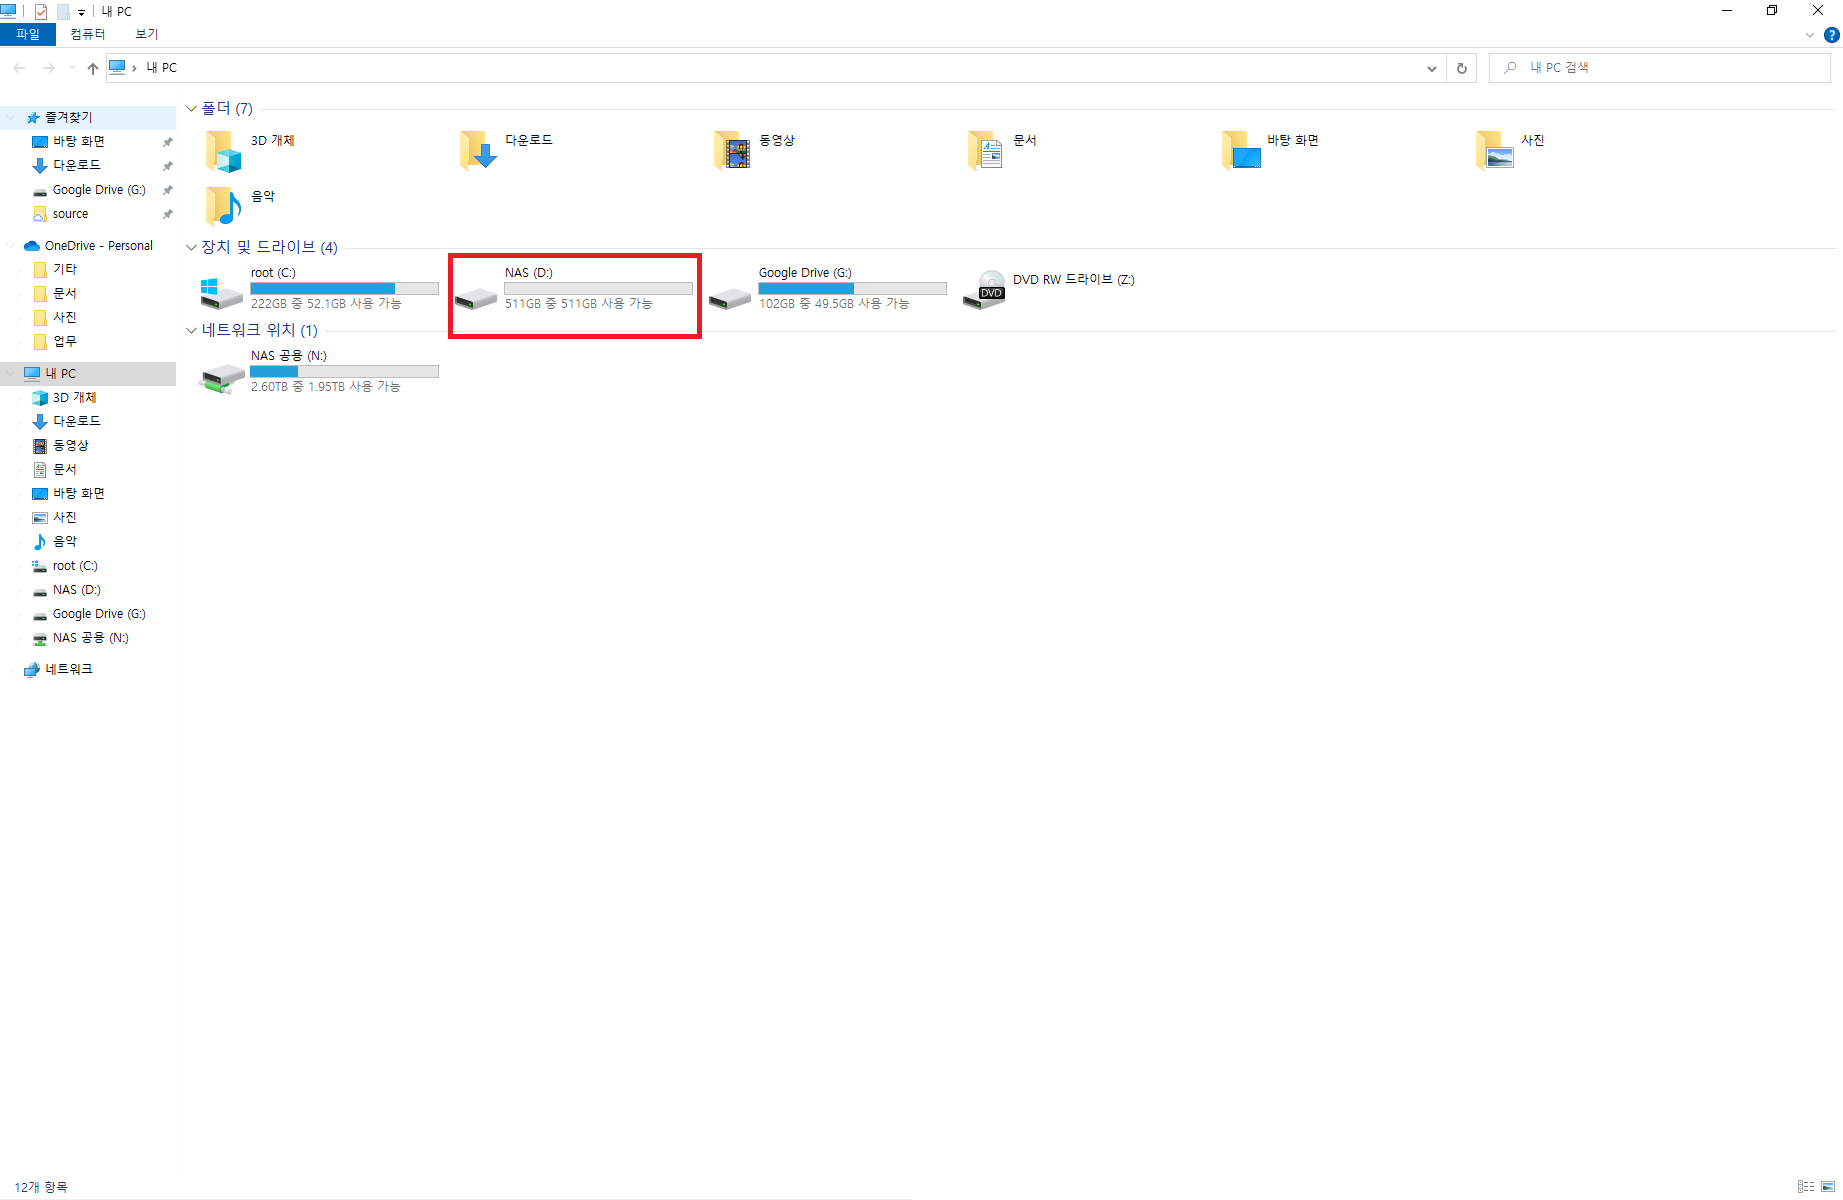Select 즐겨찾기 in navigation pane
This screenshot has width=1843, height=1200.
coord(69,117)
